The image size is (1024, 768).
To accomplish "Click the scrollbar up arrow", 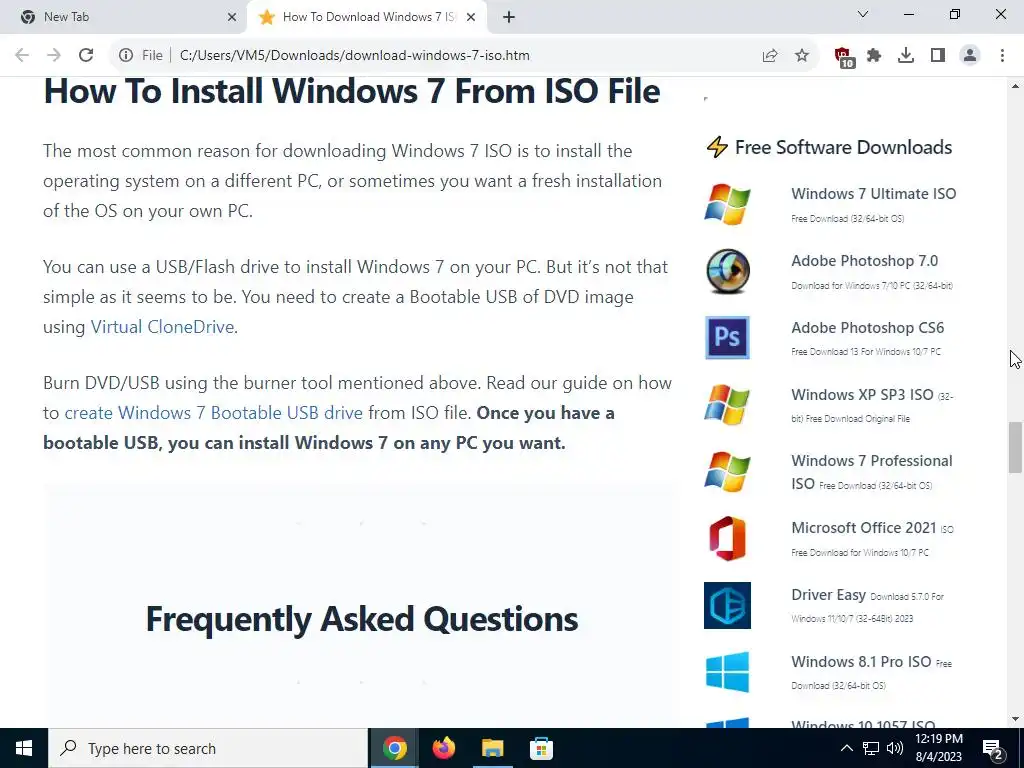I will (1015, 86).
